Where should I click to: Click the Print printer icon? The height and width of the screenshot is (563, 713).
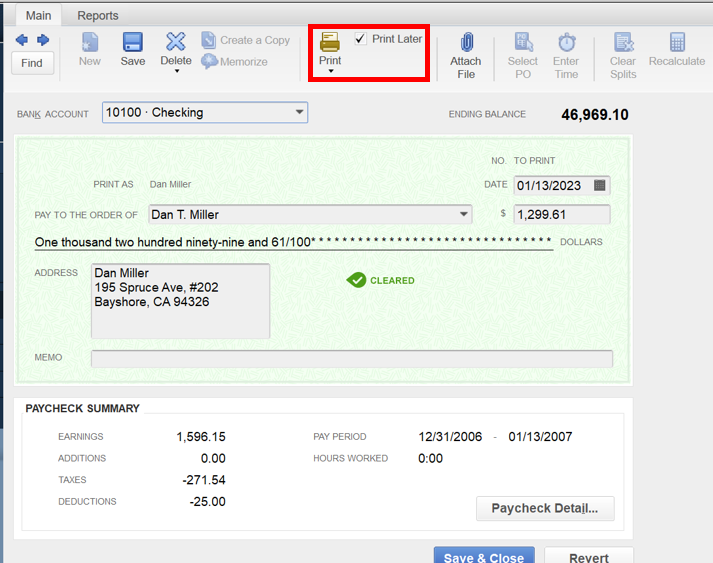coord(330,42)
